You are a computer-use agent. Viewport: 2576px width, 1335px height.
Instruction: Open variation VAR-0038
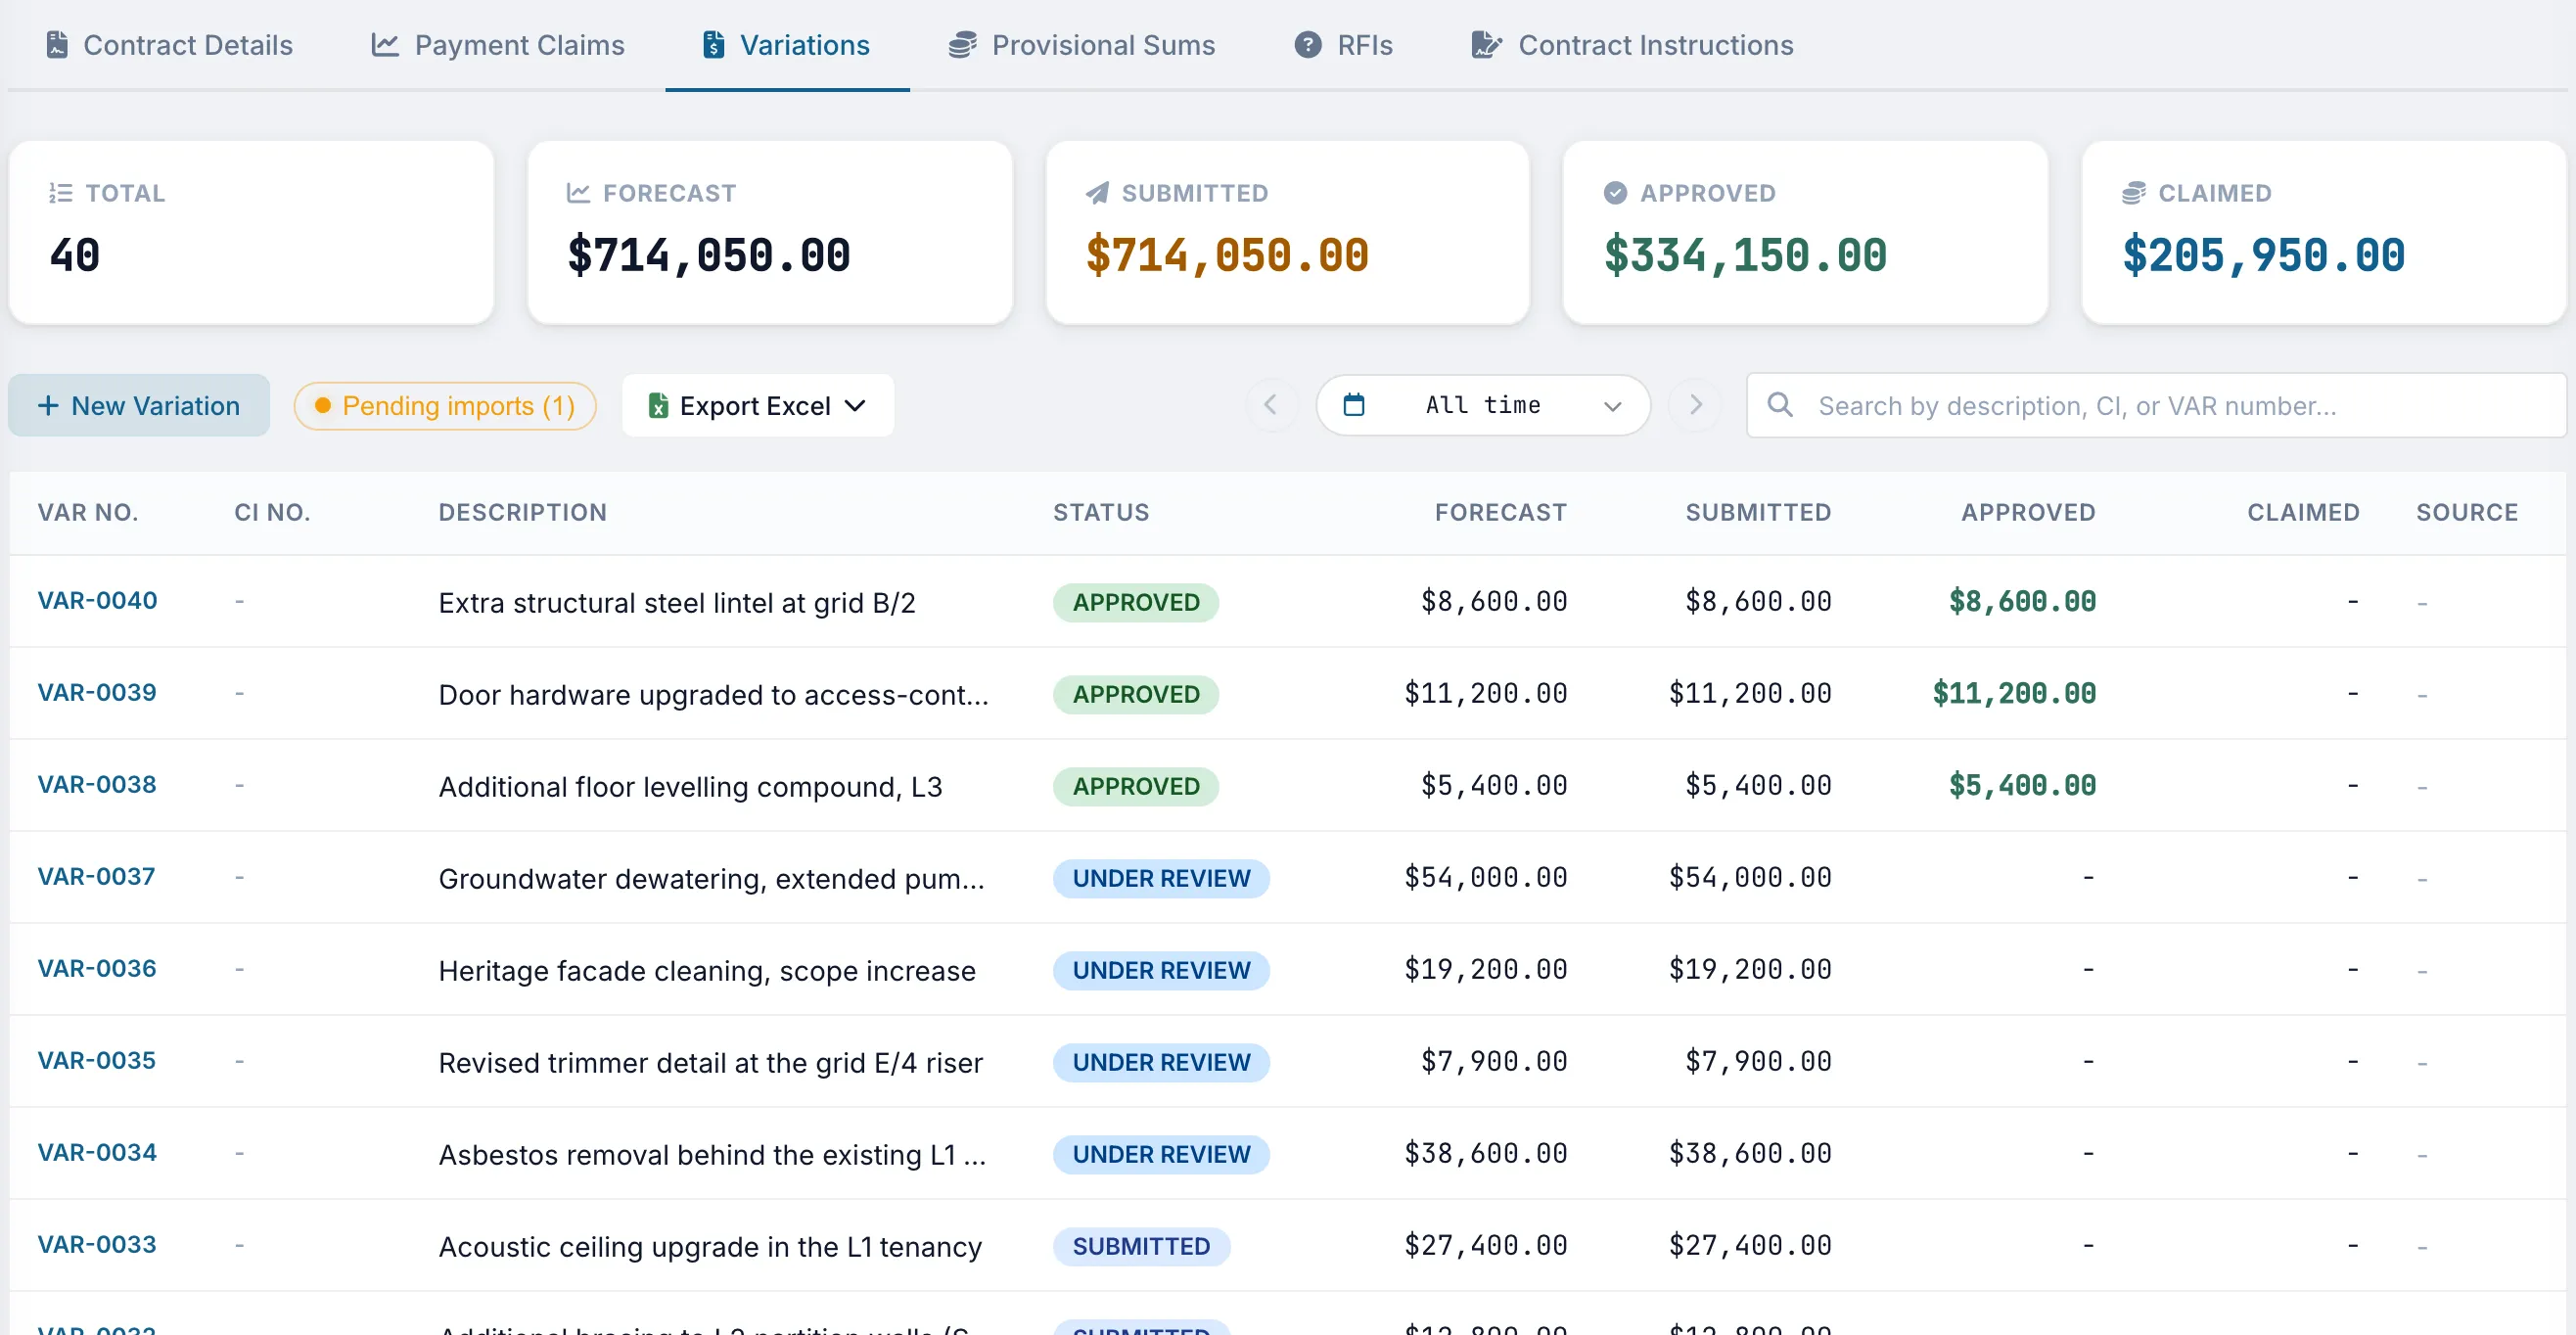point(97,784)
